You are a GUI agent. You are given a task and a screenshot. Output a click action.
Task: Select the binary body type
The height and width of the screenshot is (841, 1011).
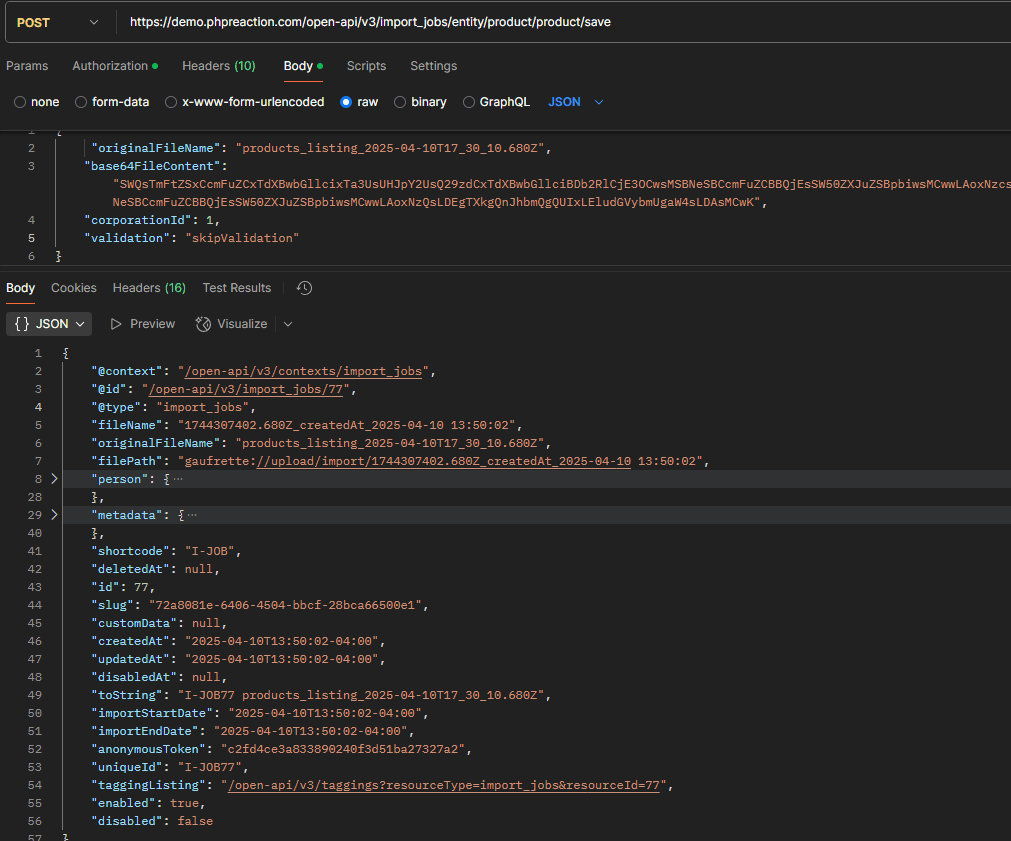(x=420, y=102)
